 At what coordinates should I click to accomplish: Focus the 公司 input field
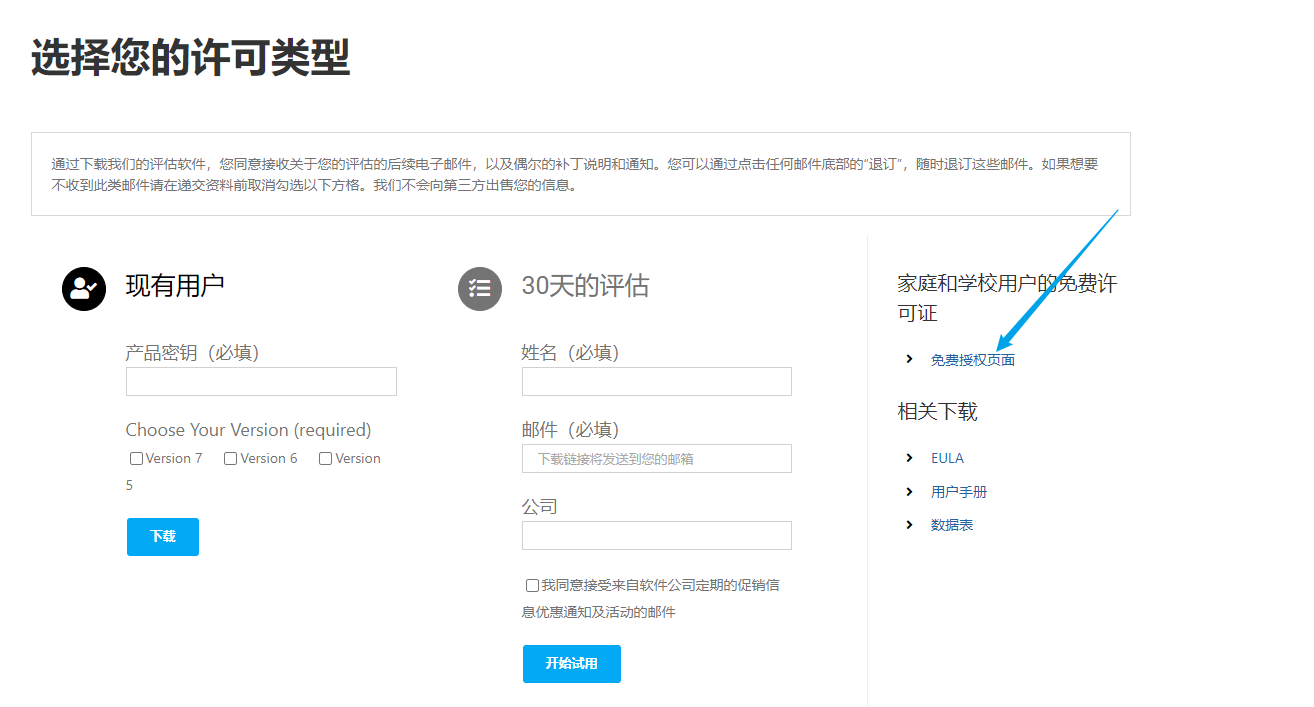coord(656,535)
